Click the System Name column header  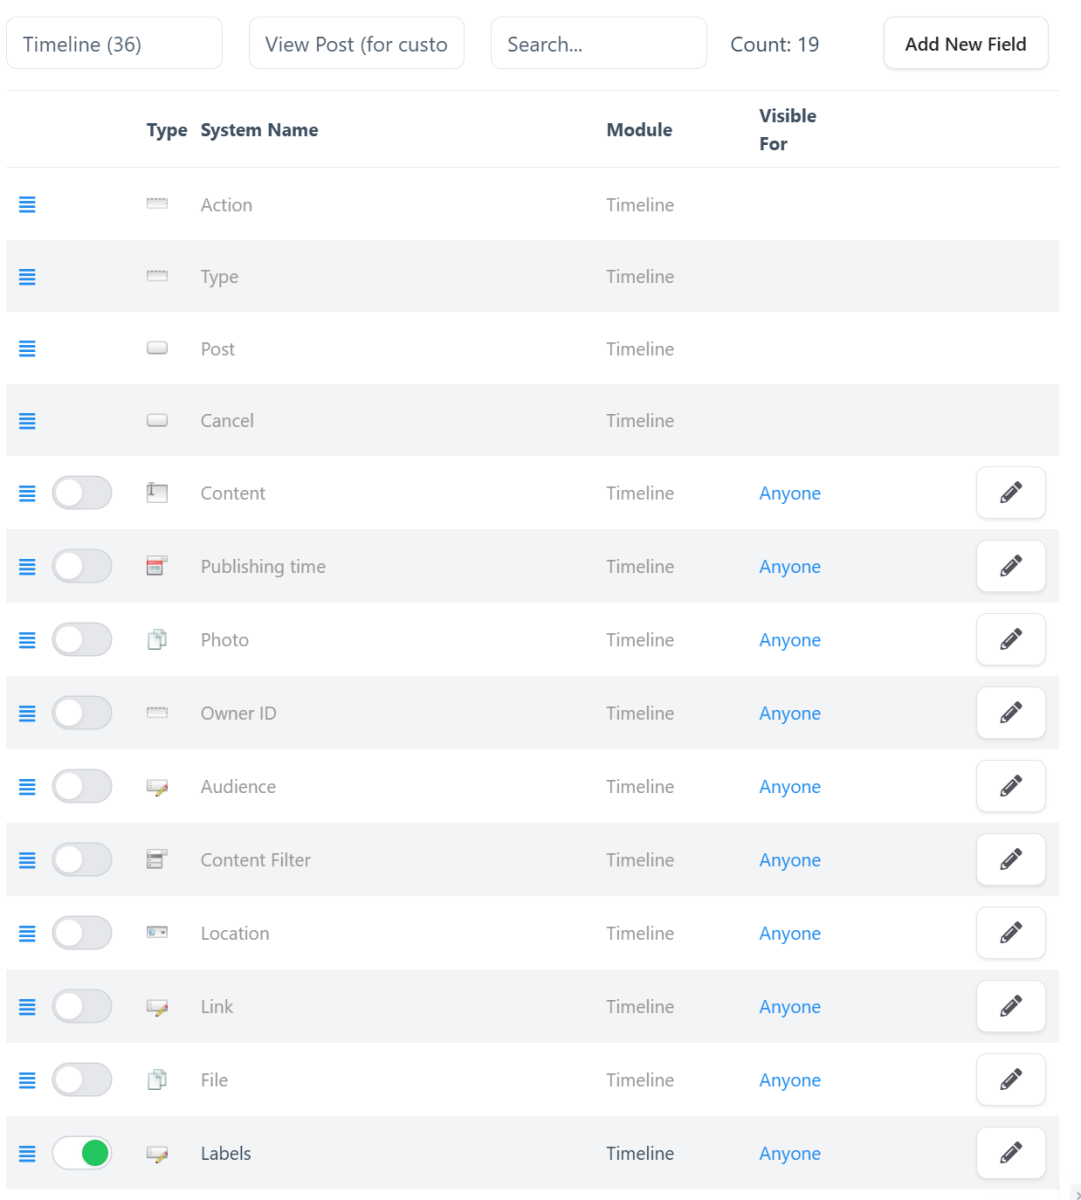(x=259, y=130)
